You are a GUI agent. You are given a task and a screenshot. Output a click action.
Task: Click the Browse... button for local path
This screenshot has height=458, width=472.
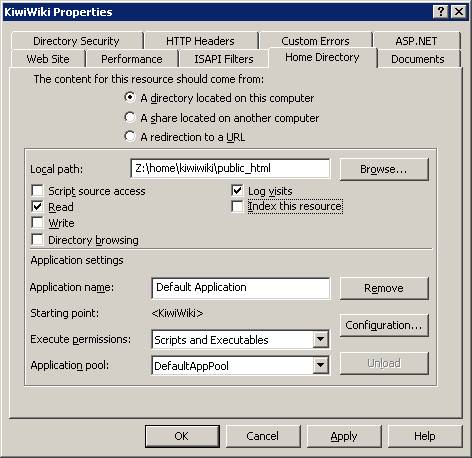(x=384, y=169)
